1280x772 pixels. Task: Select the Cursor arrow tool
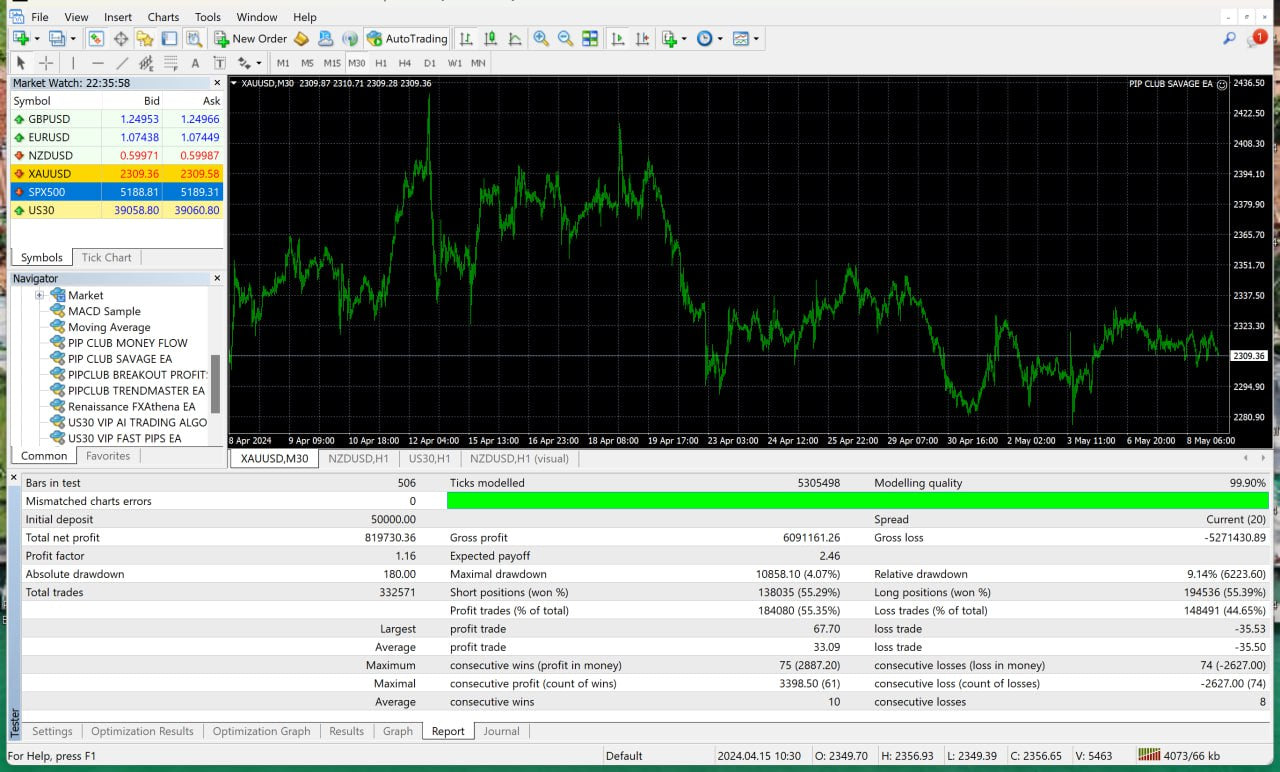point(21,63)
